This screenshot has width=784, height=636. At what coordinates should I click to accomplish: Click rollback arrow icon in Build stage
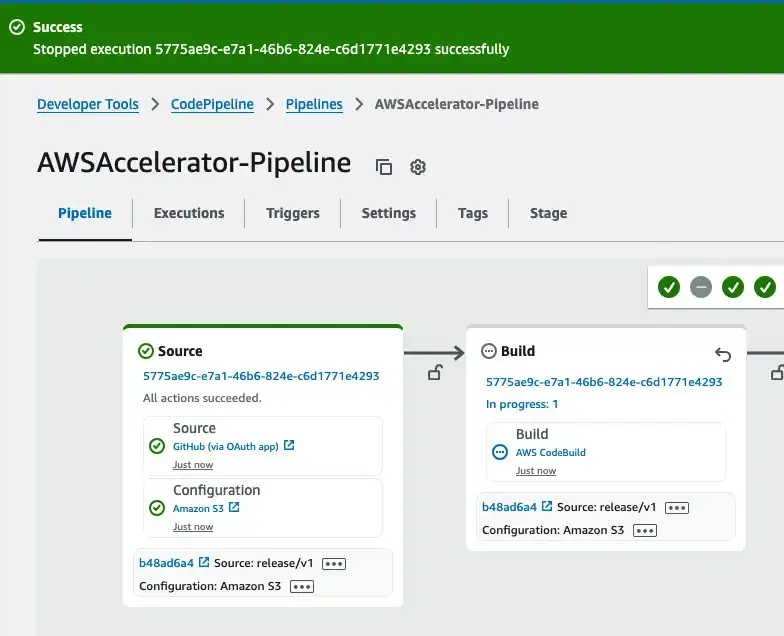[x=723, y=354]
